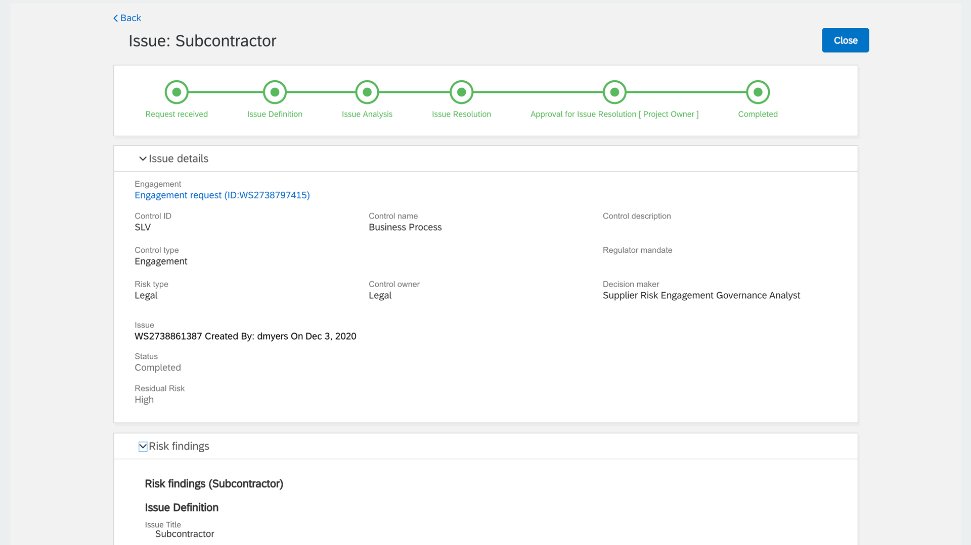
Task: Open the Engagement request WS2738797415 link
Action: tap(222, 195)
